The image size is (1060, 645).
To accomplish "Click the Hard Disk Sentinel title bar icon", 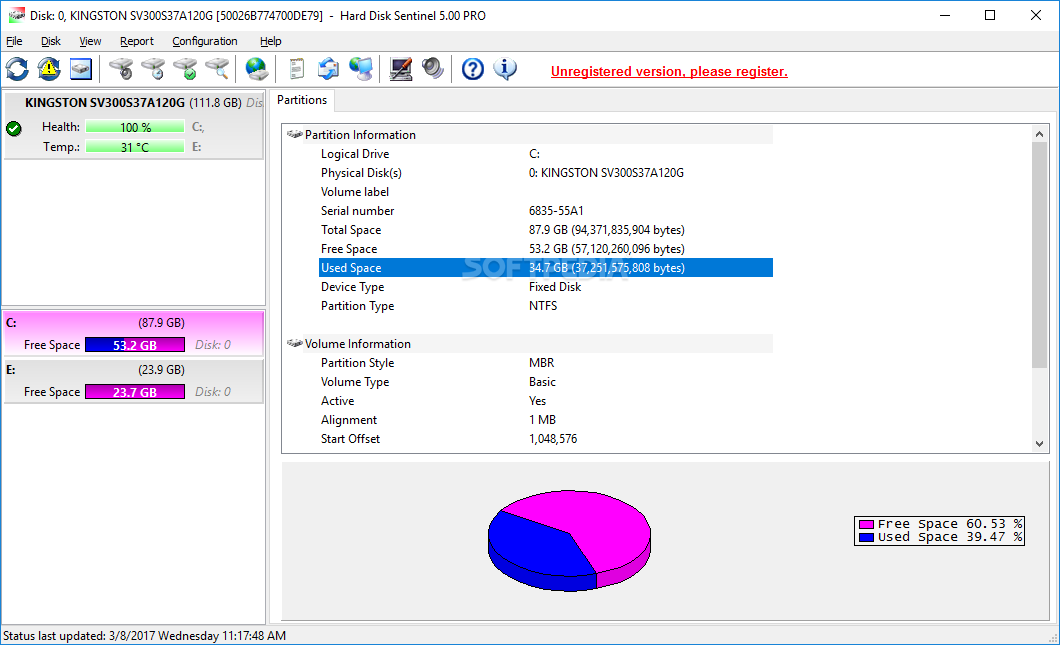I will (16, 16).
